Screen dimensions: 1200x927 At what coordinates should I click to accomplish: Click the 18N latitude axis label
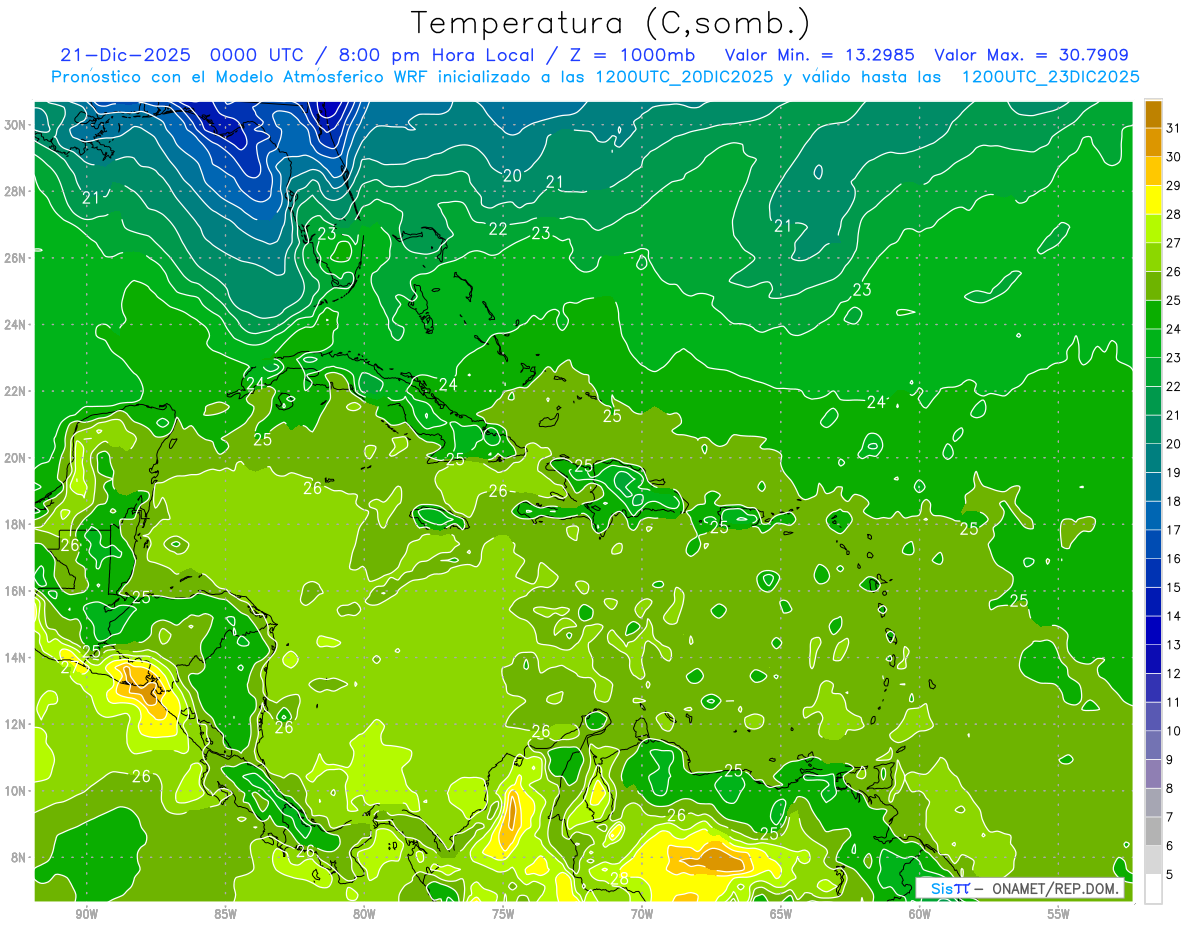(15, 524)
